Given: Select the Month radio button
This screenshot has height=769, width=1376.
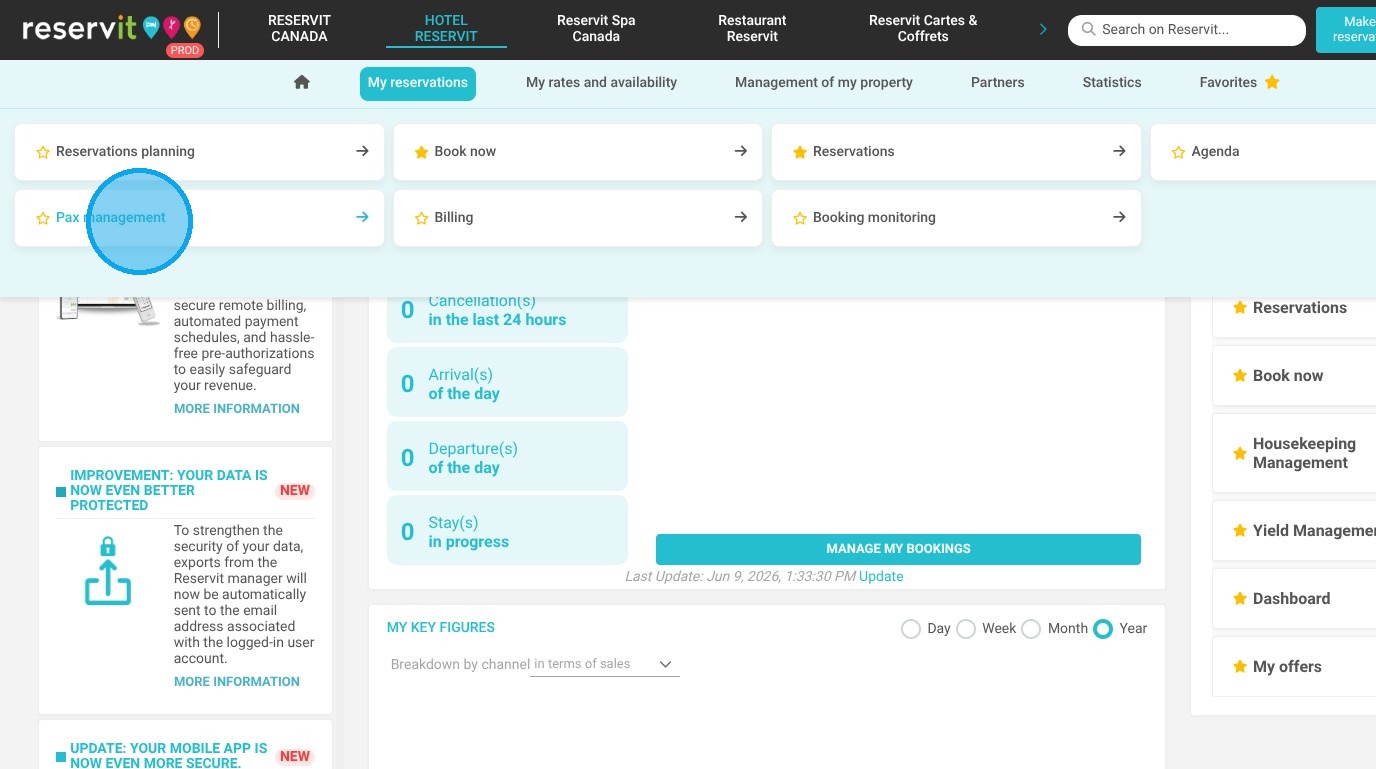Looking at the screenshot, I should click(x=1031, y=629).
